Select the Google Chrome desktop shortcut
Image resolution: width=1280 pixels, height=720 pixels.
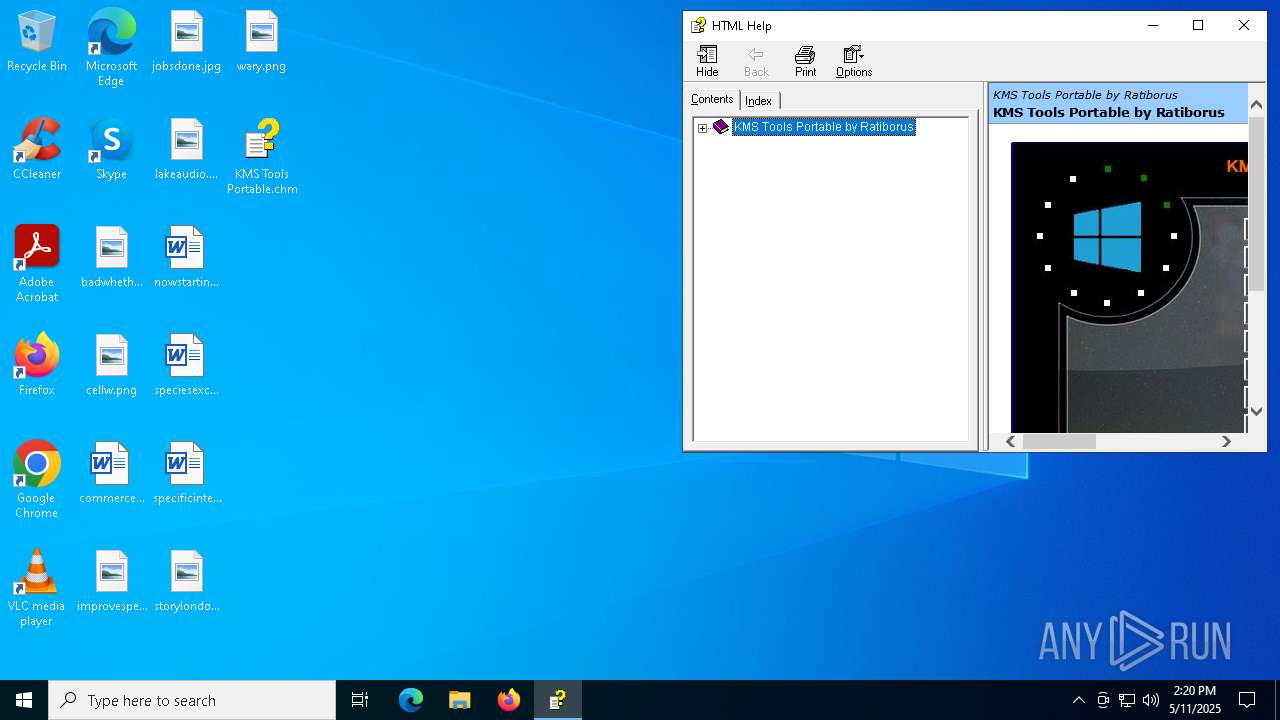point(37,480)
